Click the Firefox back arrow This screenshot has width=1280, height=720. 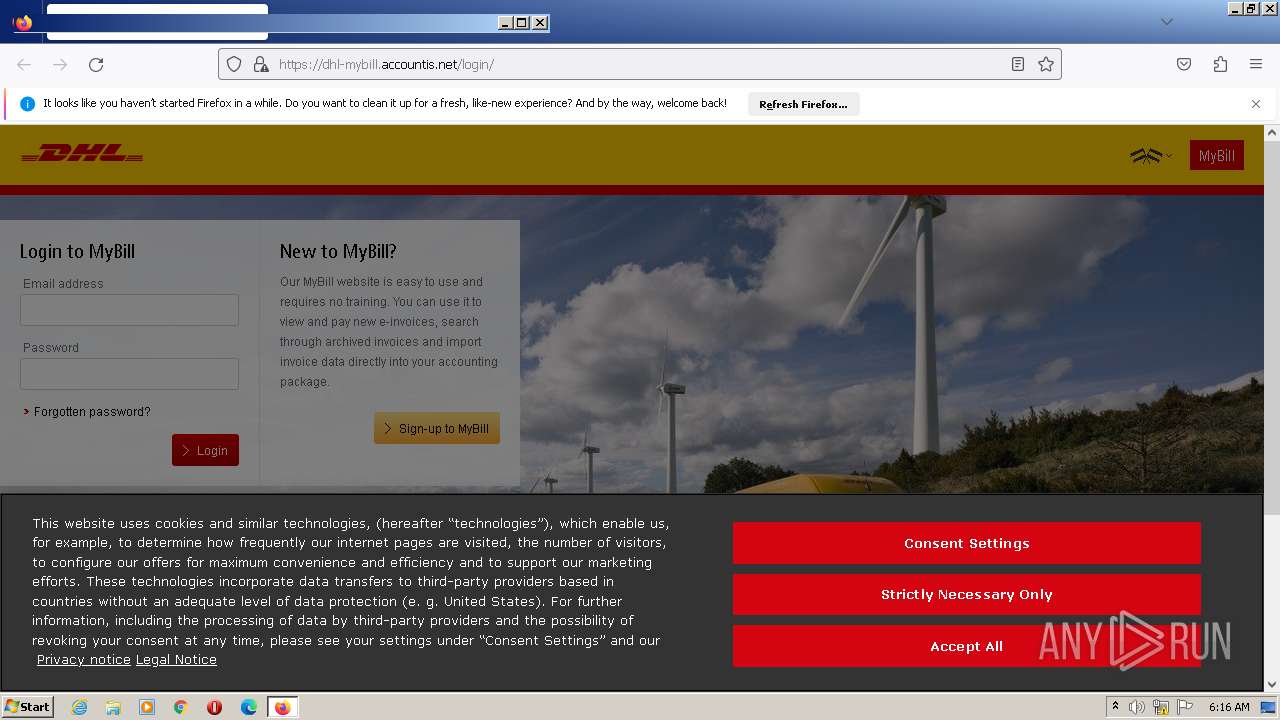click(x=24, y=64)
